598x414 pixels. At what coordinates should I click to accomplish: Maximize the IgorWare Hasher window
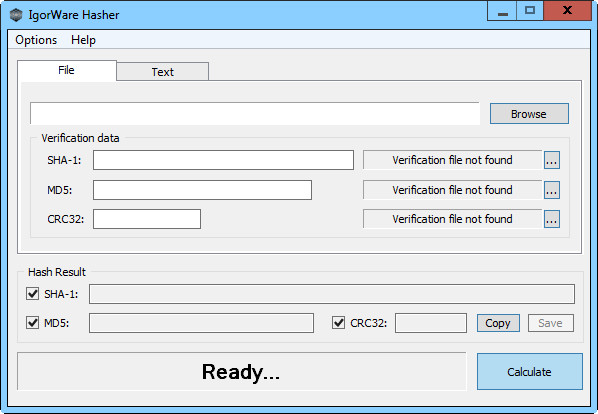click(x=530, y=11)
